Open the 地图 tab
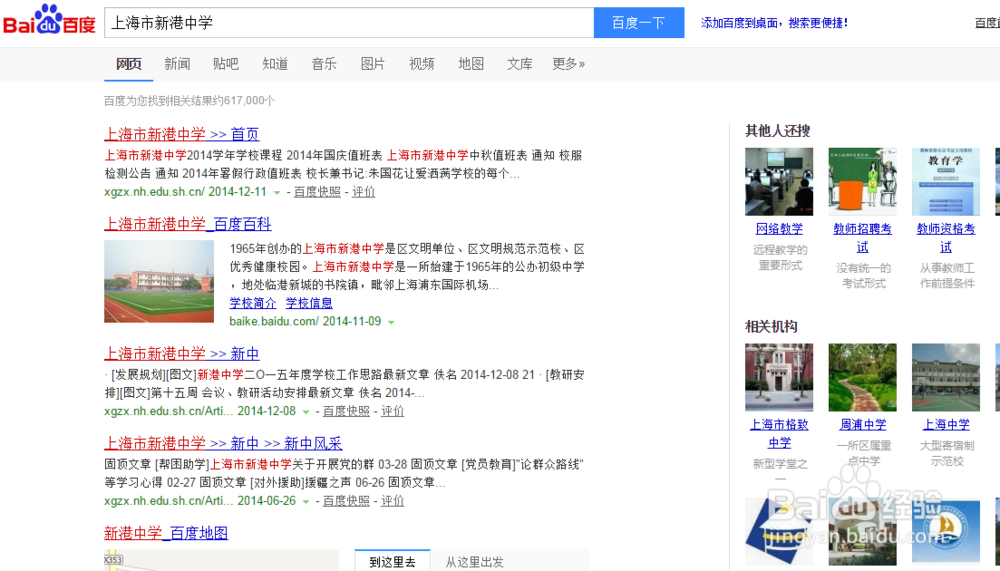 click(x=471, y=64)
